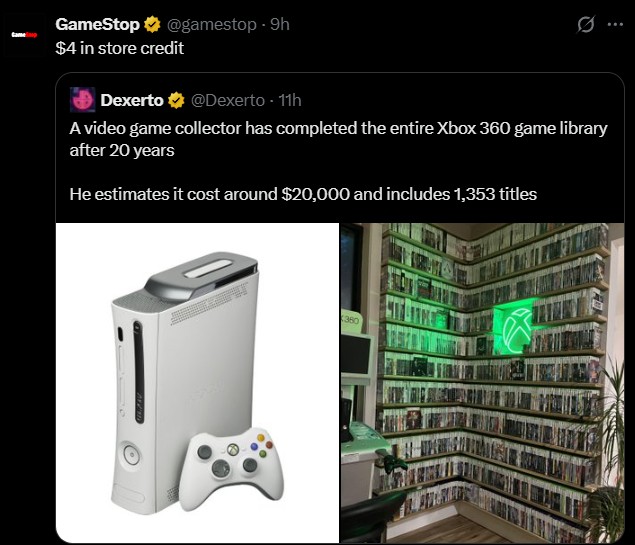Open the white Xbox 360 console image
635x545 pixels.
coord(197,383)
